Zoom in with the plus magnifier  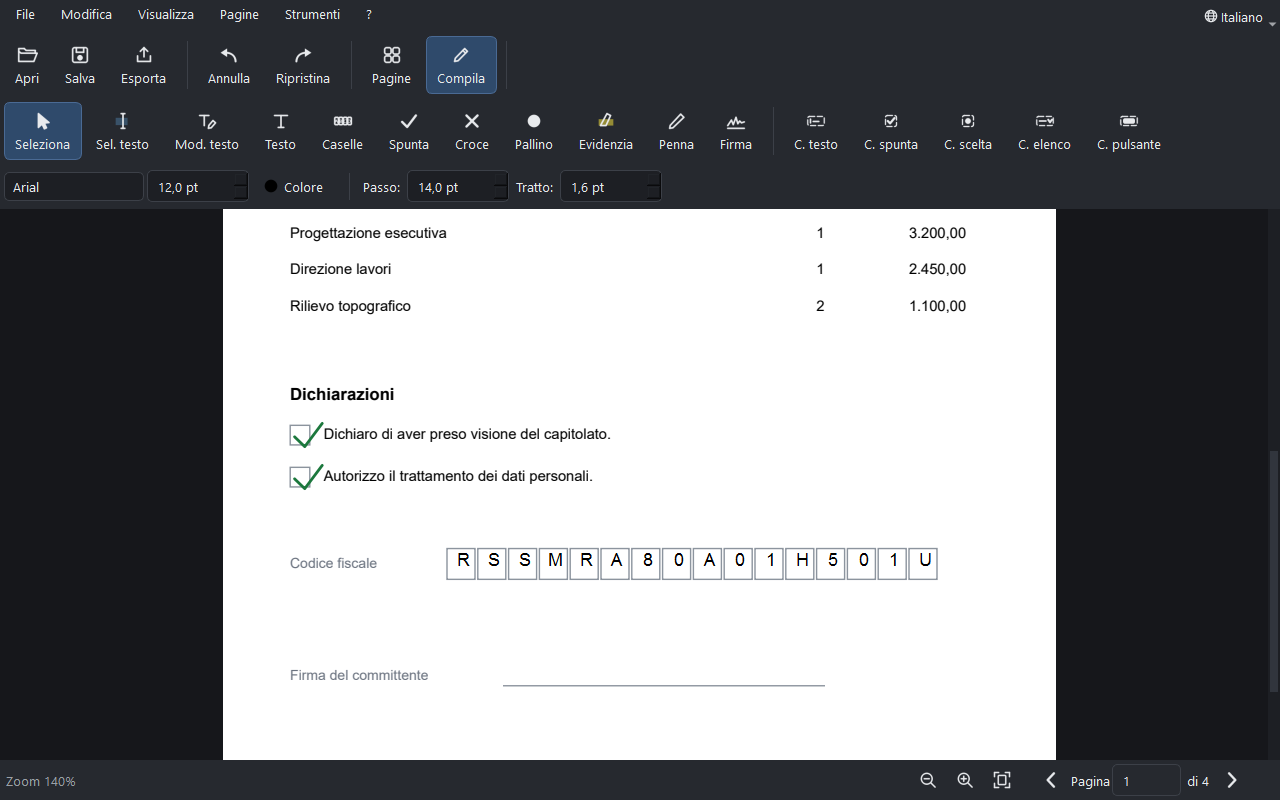(965, 780)
